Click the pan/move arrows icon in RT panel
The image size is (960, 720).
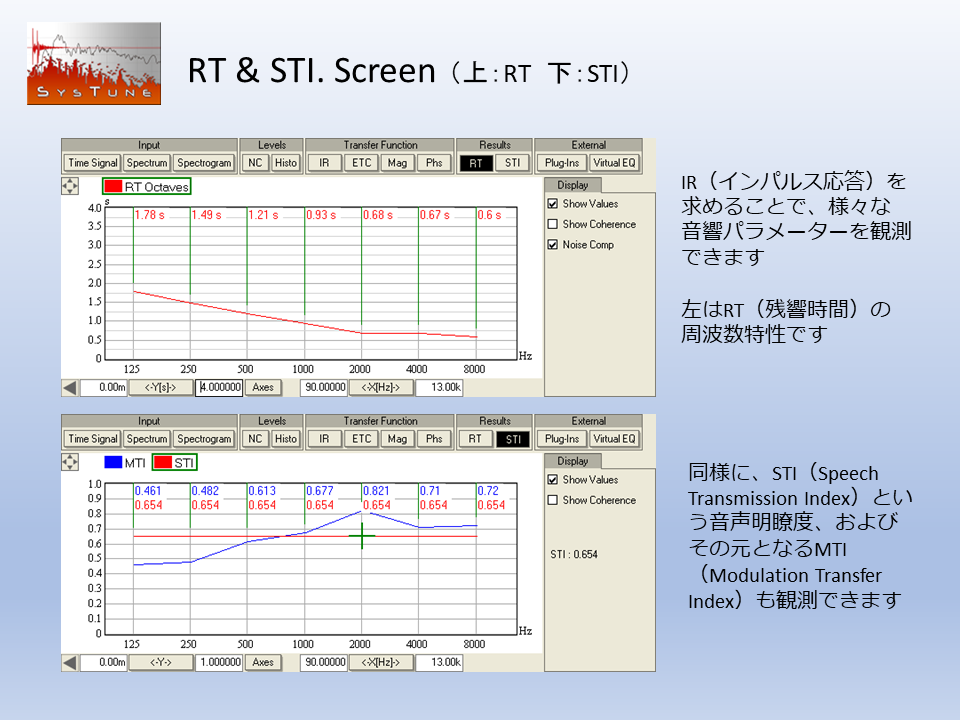click(70, 186)
